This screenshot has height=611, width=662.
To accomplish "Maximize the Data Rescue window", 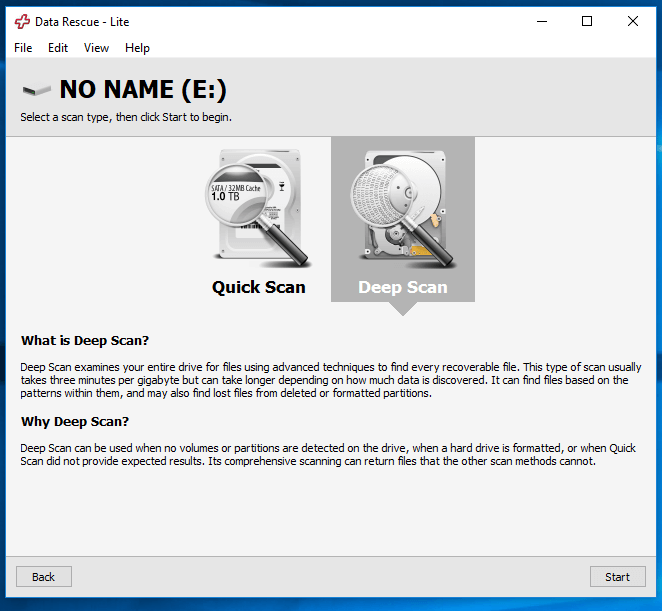I will point(587,21).
